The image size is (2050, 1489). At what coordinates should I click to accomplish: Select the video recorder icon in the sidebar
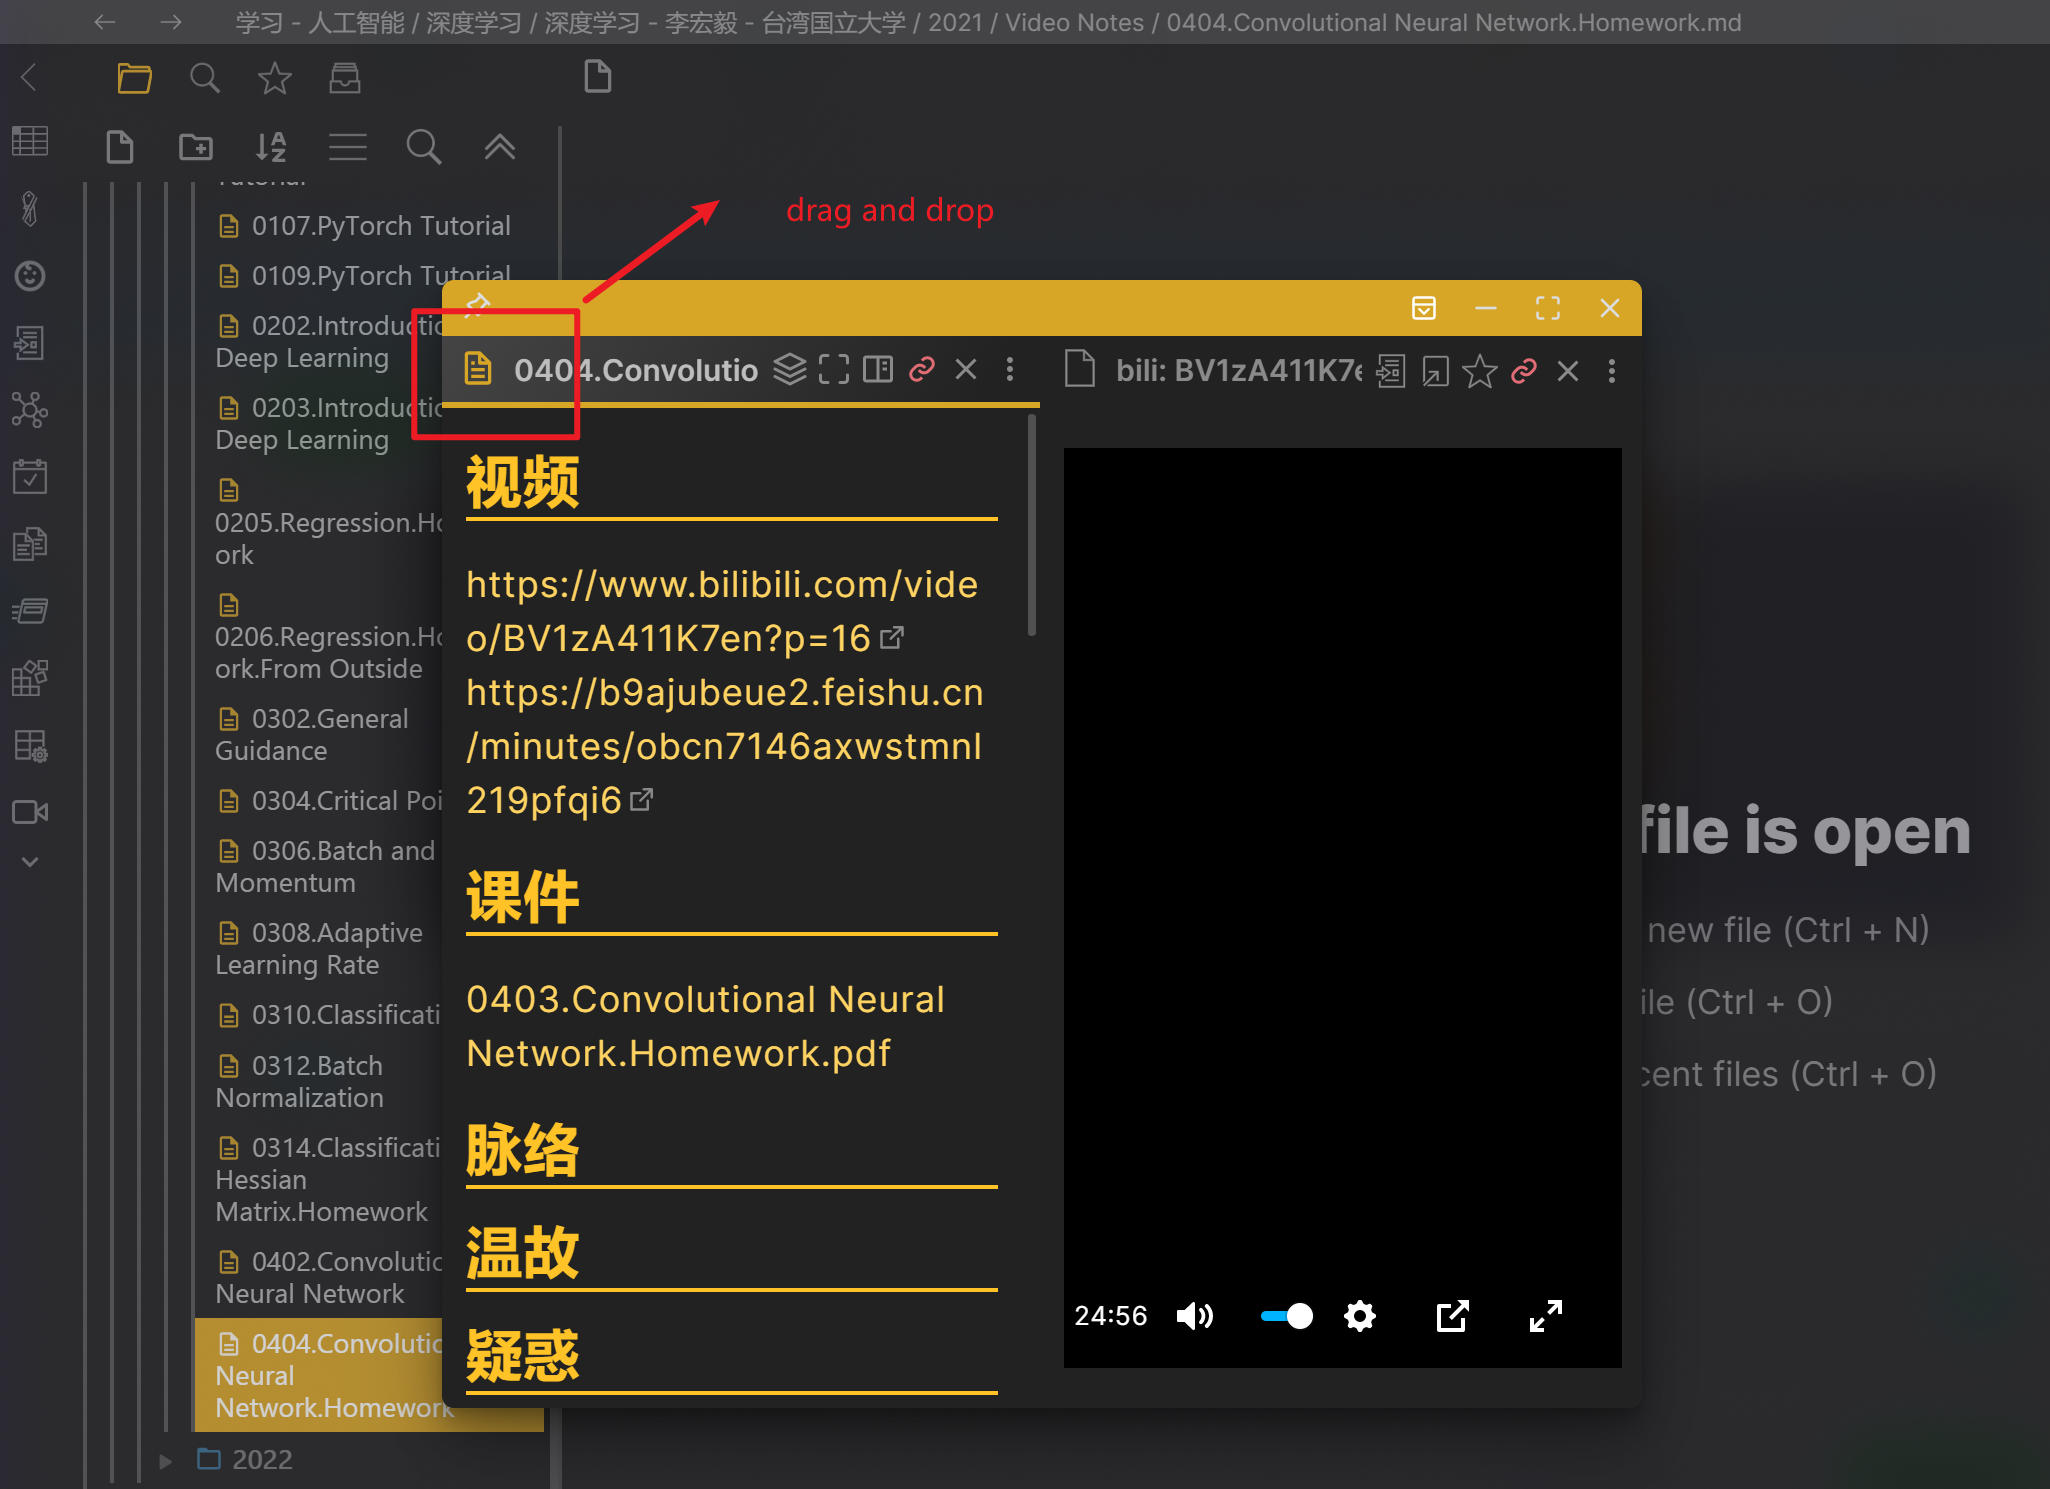click(x=29, y=812)
